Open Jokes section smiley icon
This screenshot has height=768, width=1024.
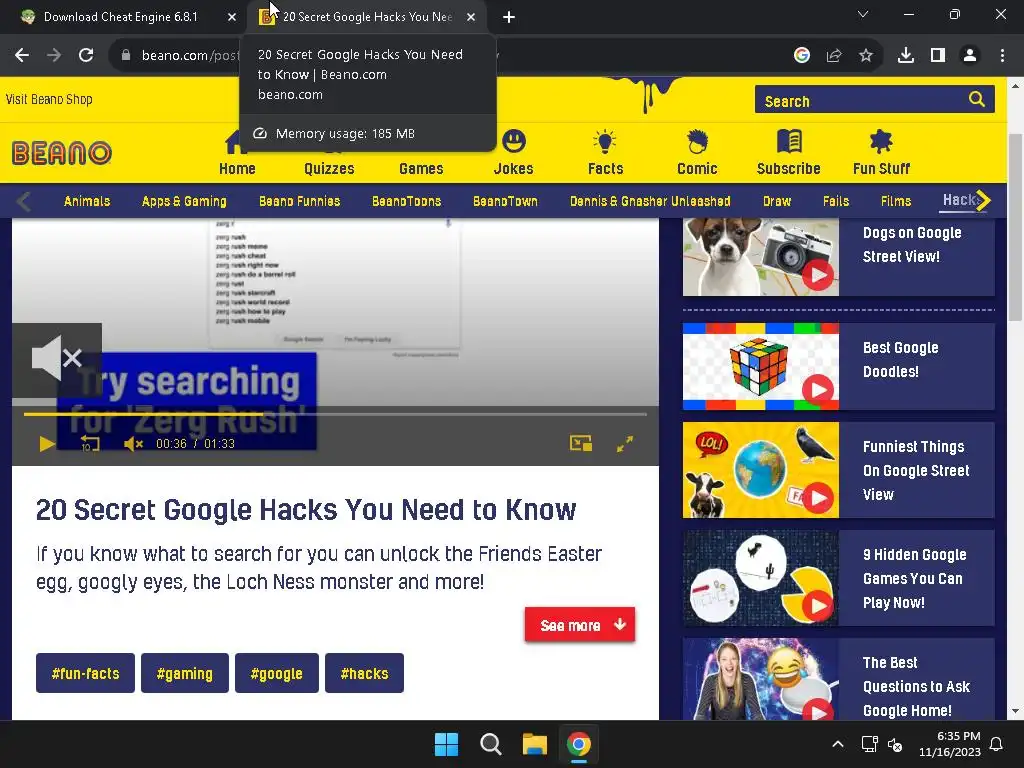tap(514, 141)
